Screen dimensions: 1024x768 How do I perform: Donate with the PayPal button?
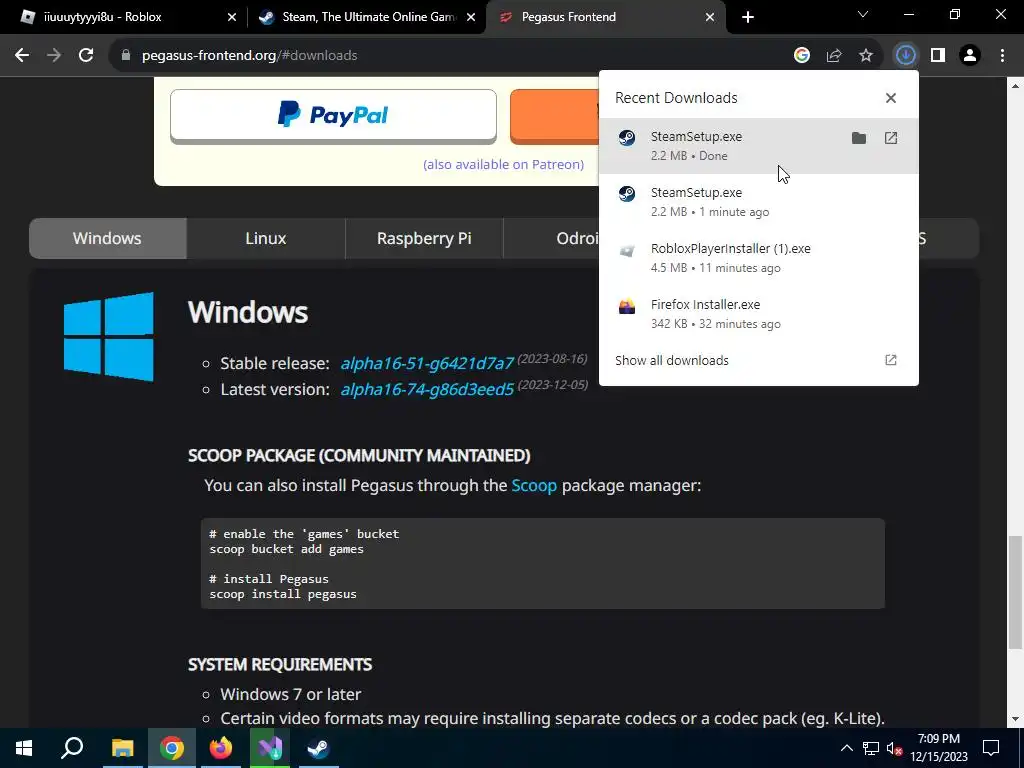(x=333, y=116)
